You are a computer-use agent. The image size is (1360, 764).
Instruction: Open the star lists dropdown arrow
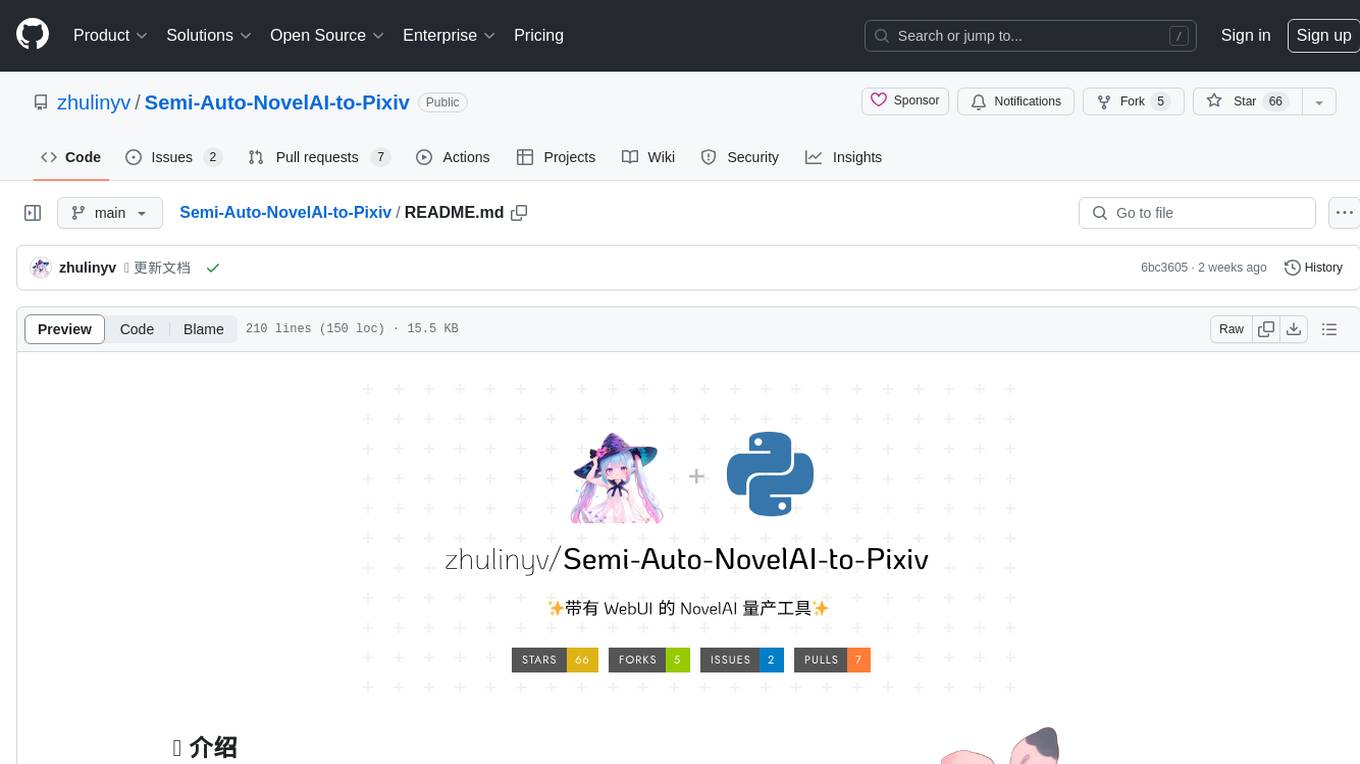pos(1319,101)
